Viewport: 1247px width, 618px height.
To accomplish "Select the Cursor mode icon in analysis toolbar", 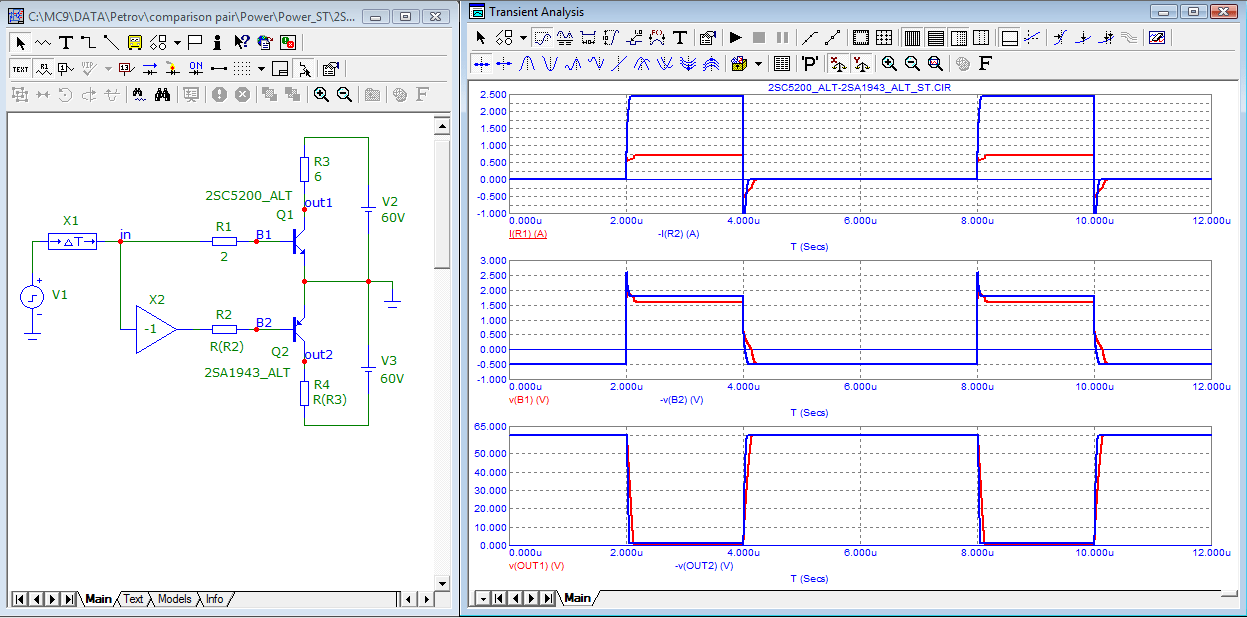I will pyautogui.click(x=564, y=38).
